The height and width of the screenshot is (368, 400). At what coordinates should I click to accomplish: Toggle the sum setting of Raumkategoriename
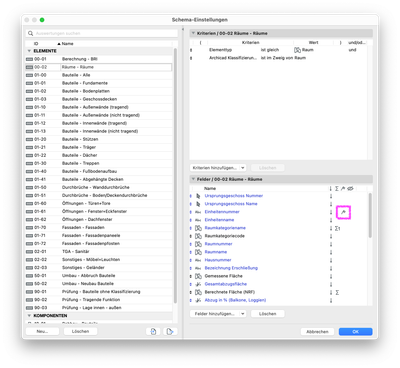point(337,228)
